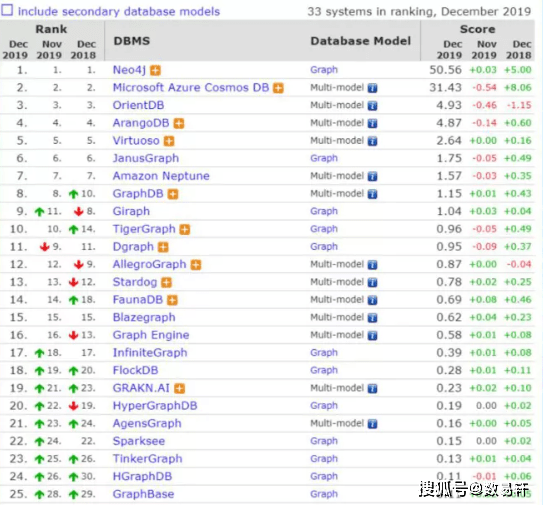Click the orange plus icon next to GRAKN.AI
The image size is (543, 506).
[x=179, y=389]
